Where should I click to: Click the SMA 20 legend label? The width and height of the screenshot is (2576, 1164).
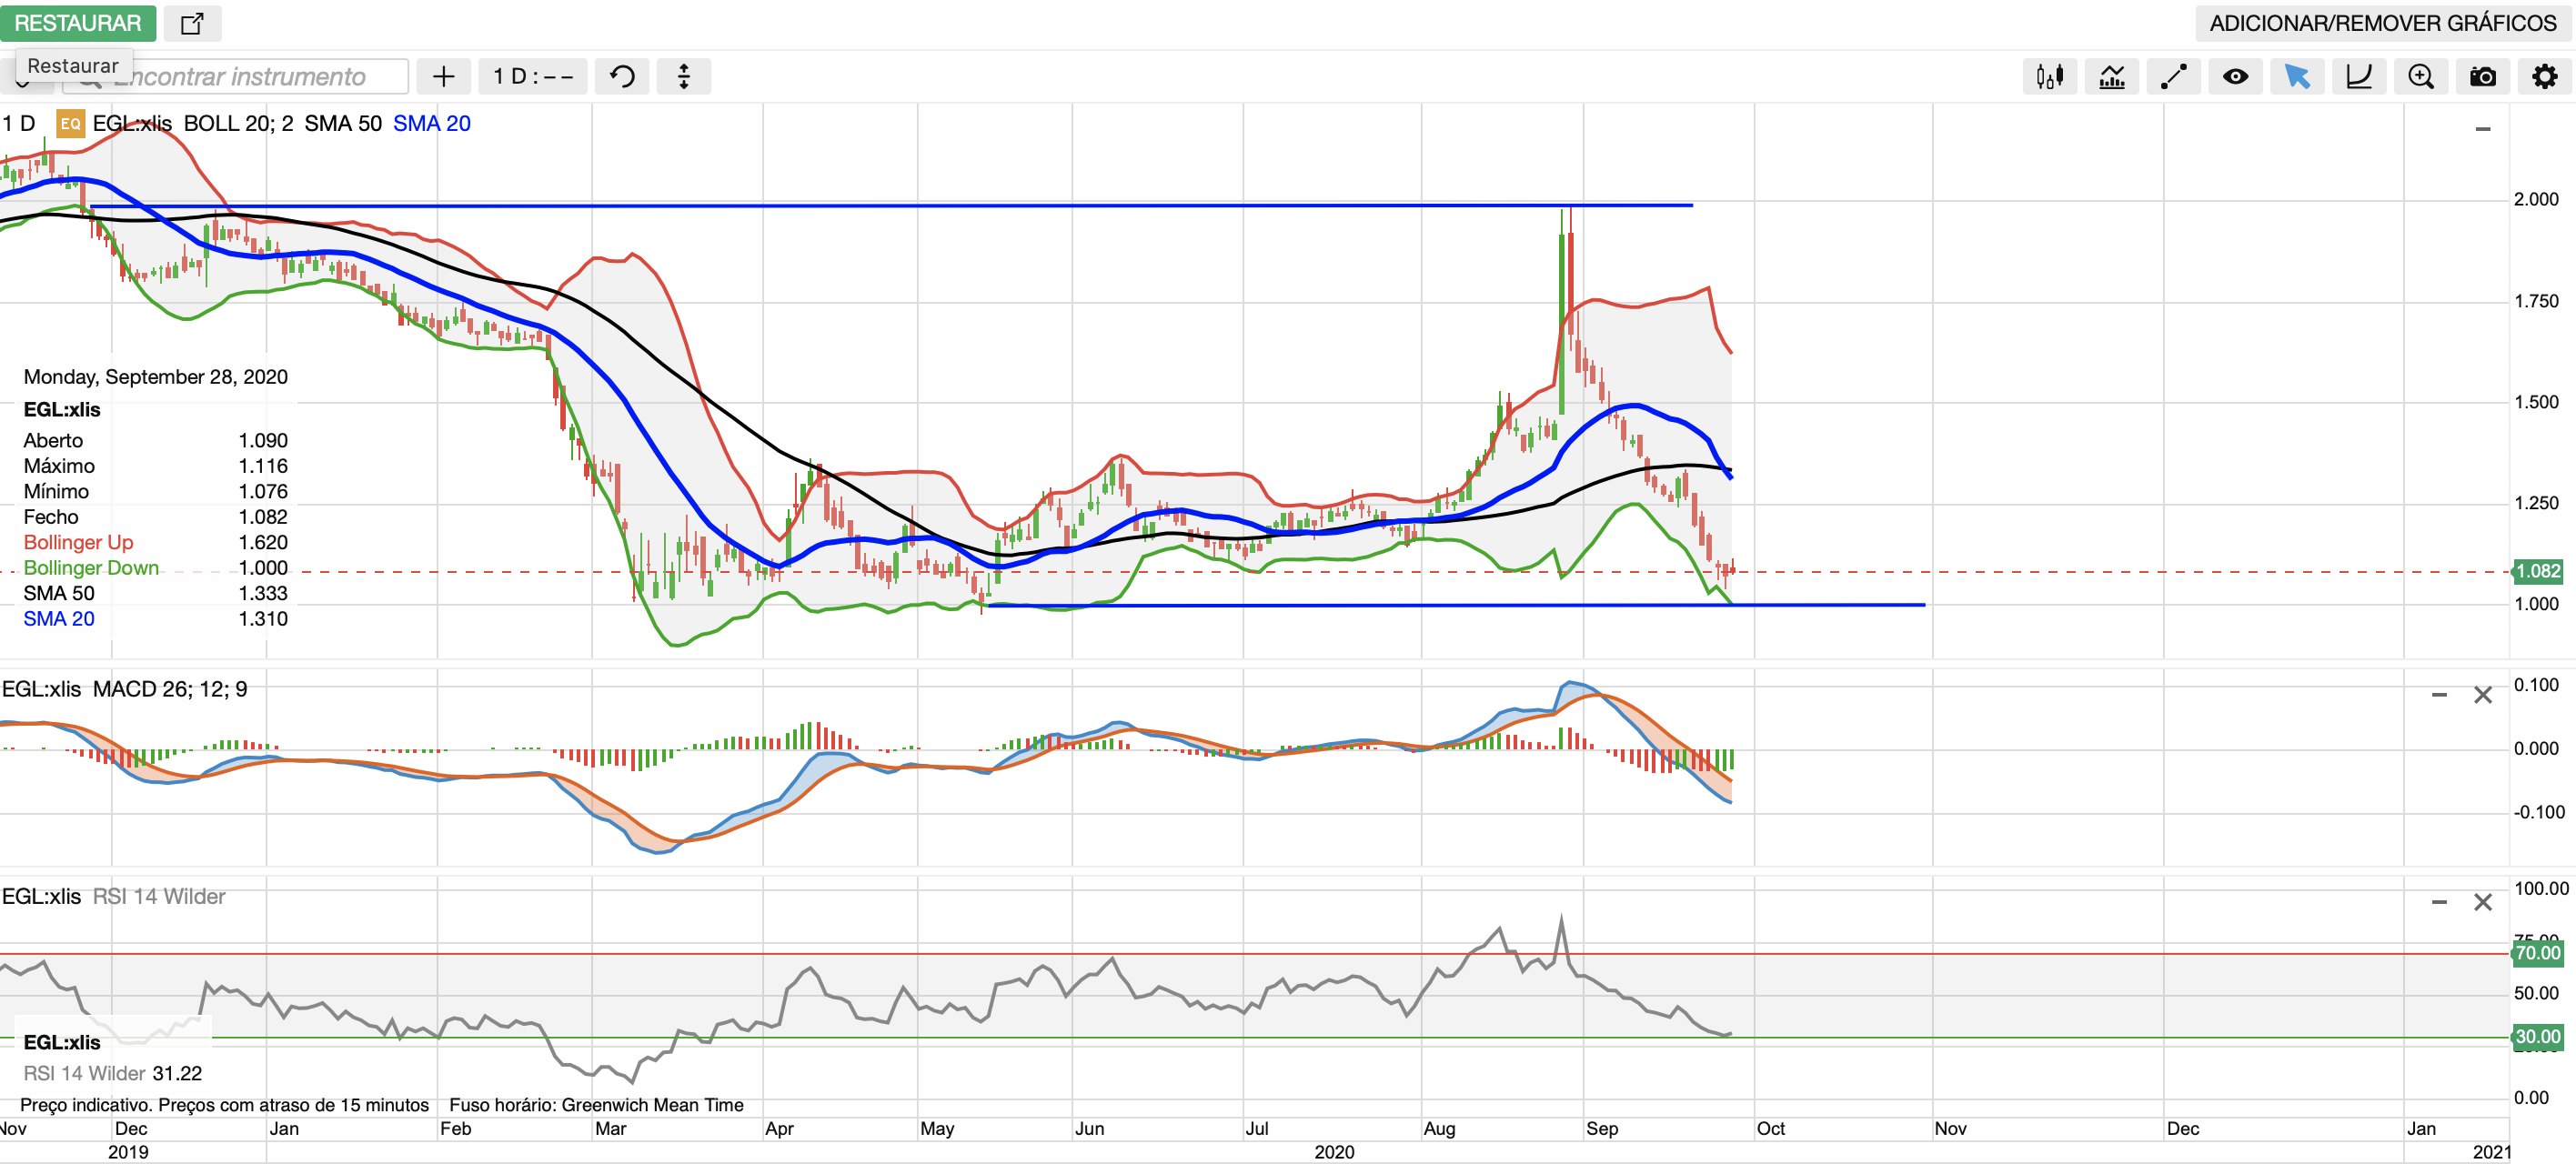click(x=431, y=124)
